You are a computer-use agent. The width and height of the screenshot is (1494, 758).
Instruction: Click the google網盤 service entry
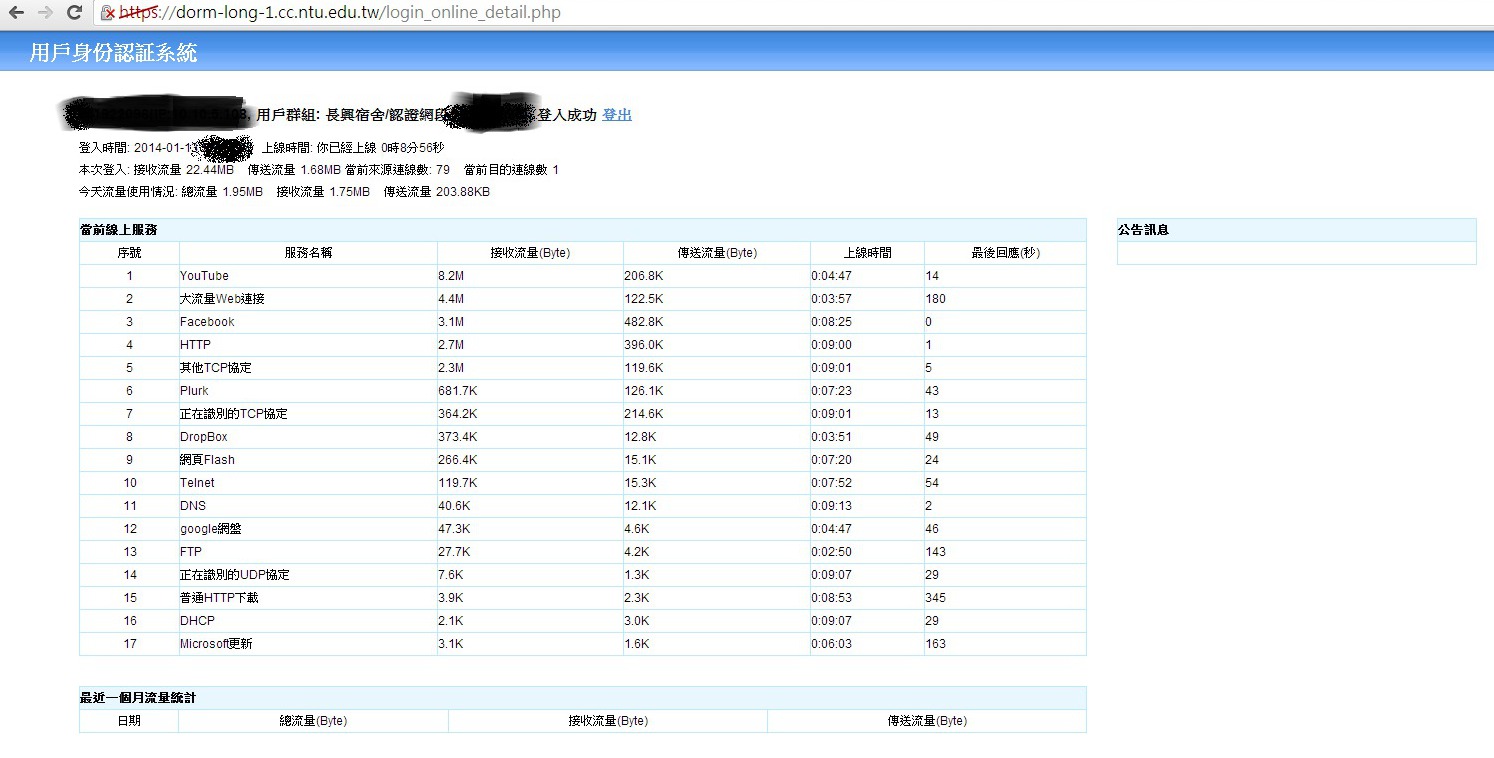click(x=210, y=529)
